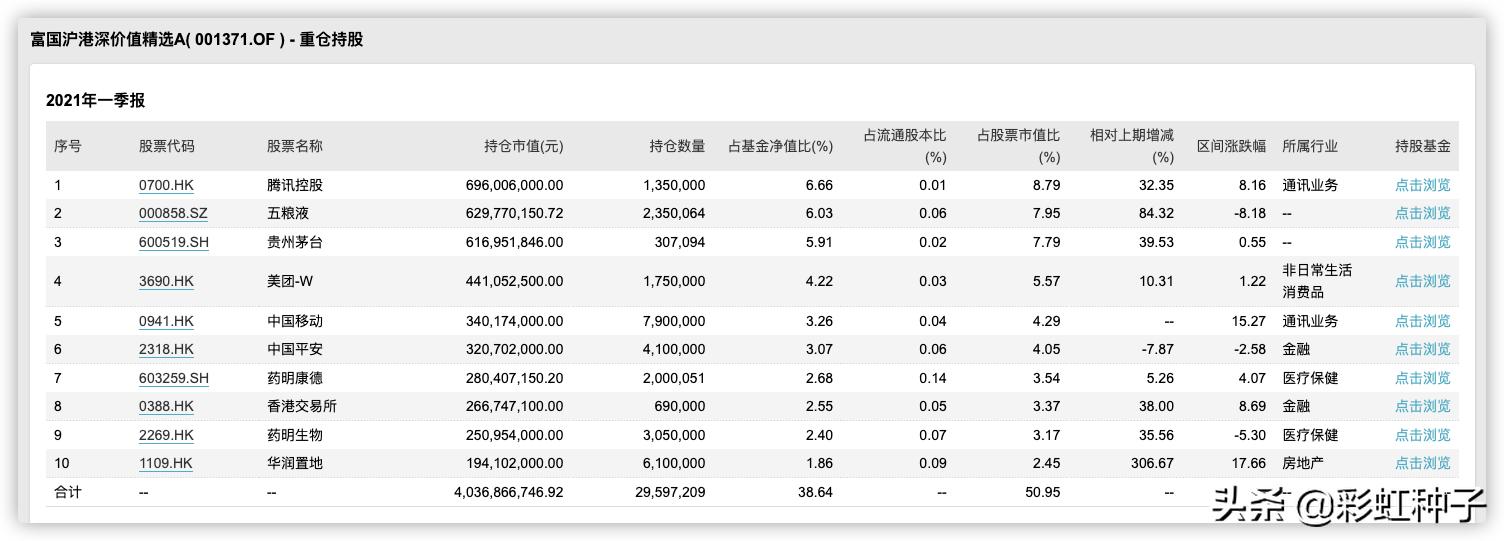Click holding value 616,951,846.00
This screenshot has height=541, width=1504.
514,242
